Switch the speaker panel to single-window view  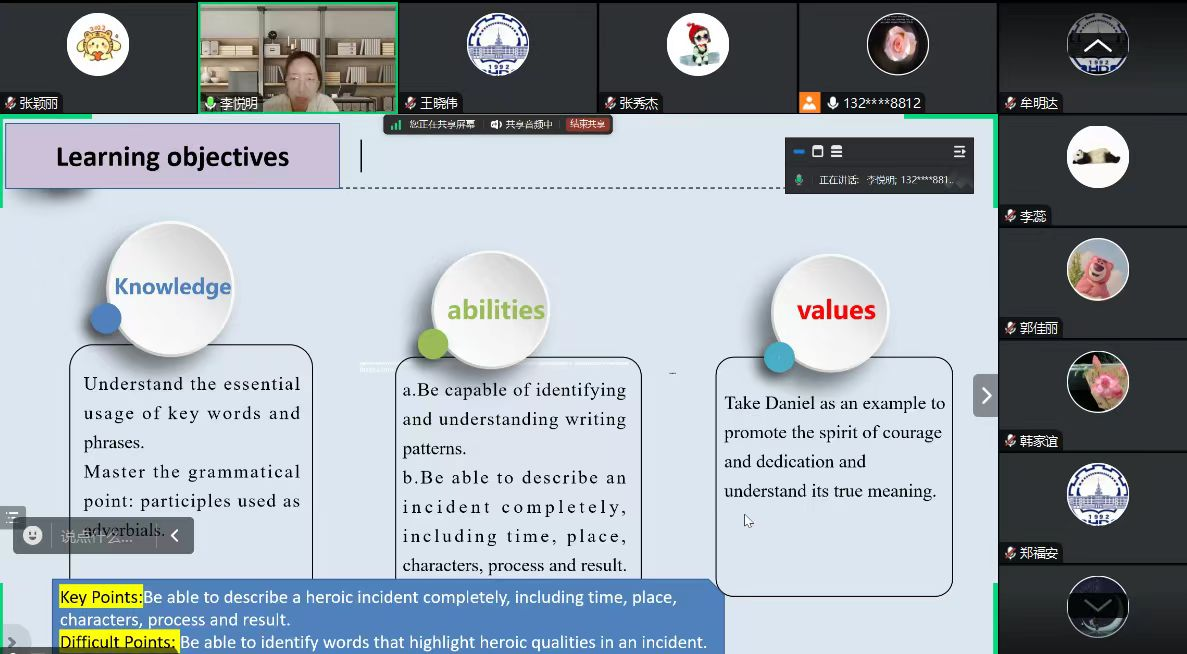pyautogui.click(x=818, y=152)
